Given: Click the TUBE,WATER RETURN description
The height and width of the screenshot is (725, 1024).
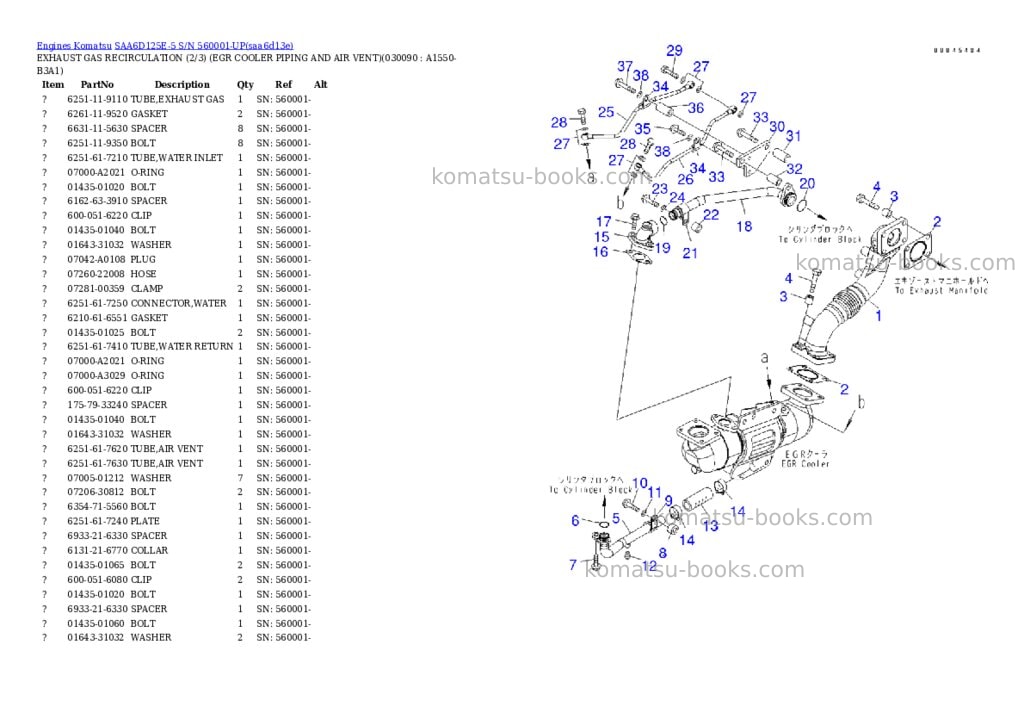Looking at the screenshot, I should click(x=182, y=346).
